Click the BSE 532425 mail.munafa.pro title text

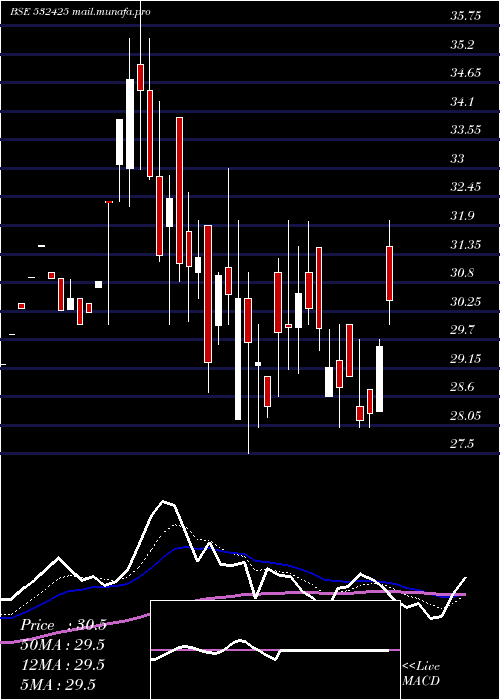pos(80,12)
